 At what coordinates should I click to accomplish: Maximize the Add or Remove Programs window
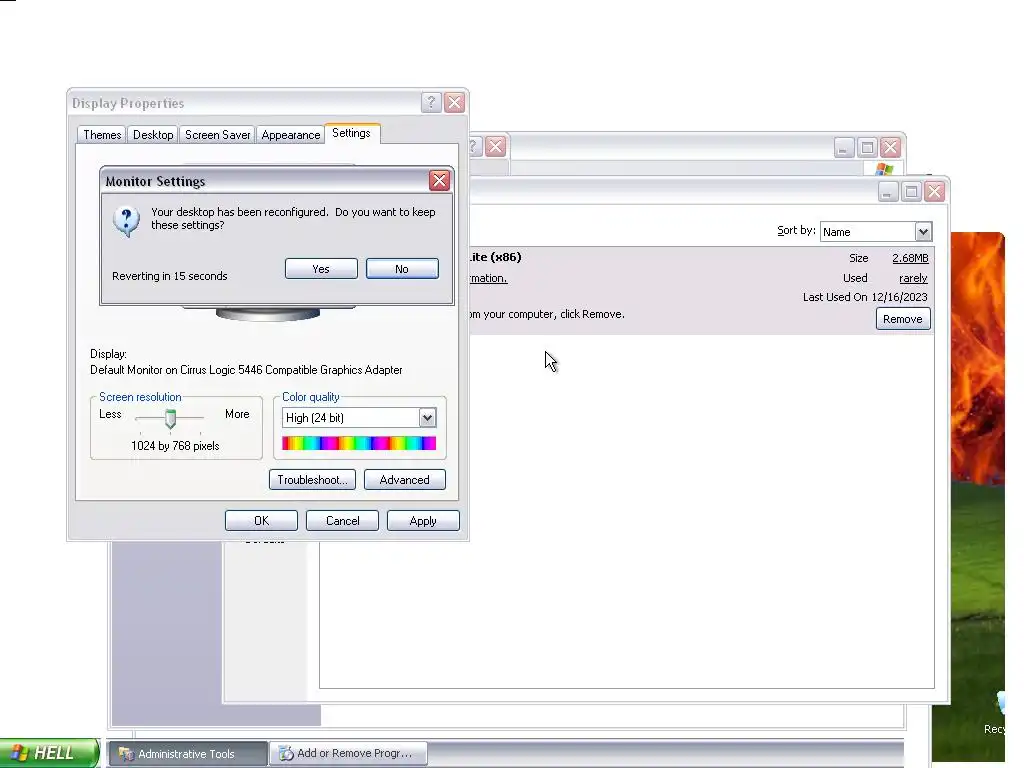pyautogui.click(x=912, y=191)
